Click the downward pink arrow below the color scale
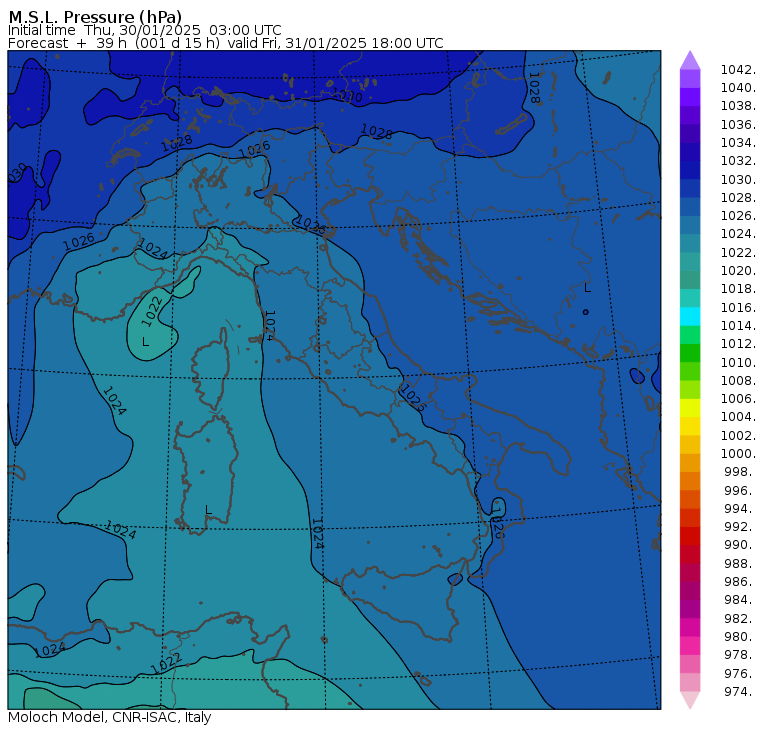Viewport: 760px width, 731px height. (690, 700)
